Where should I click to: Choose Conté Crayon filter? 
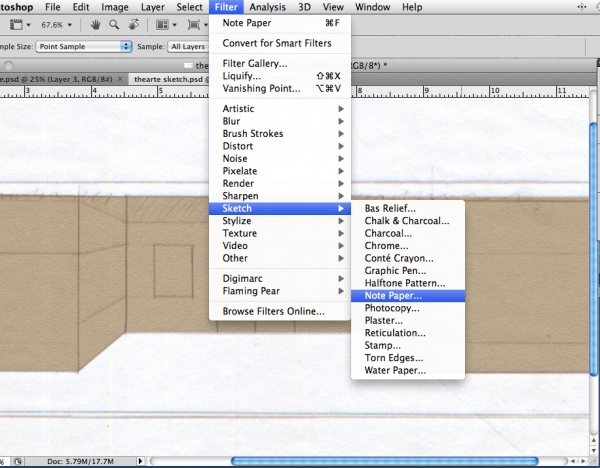click(408, 258)
